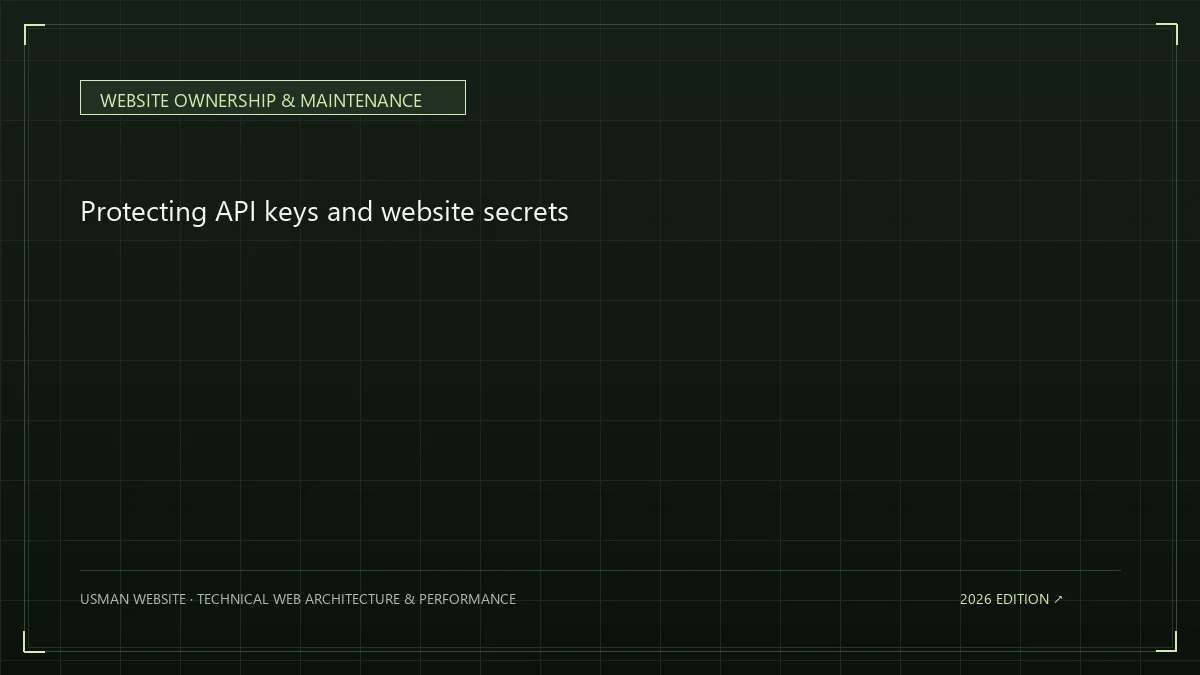
Task: Click the "2026 EDITION" footer text
Action: click(1004, 599)
